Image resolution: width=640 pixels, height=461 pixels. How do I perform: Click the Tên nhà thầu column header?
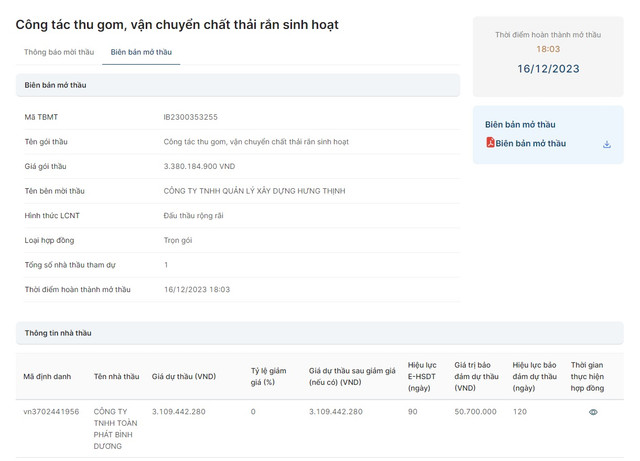tap(115, 376)
